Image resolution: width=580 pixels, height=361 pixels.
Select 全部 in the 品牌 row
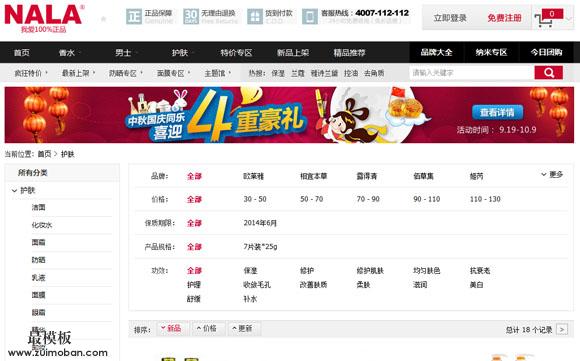[x=194, y=176]
